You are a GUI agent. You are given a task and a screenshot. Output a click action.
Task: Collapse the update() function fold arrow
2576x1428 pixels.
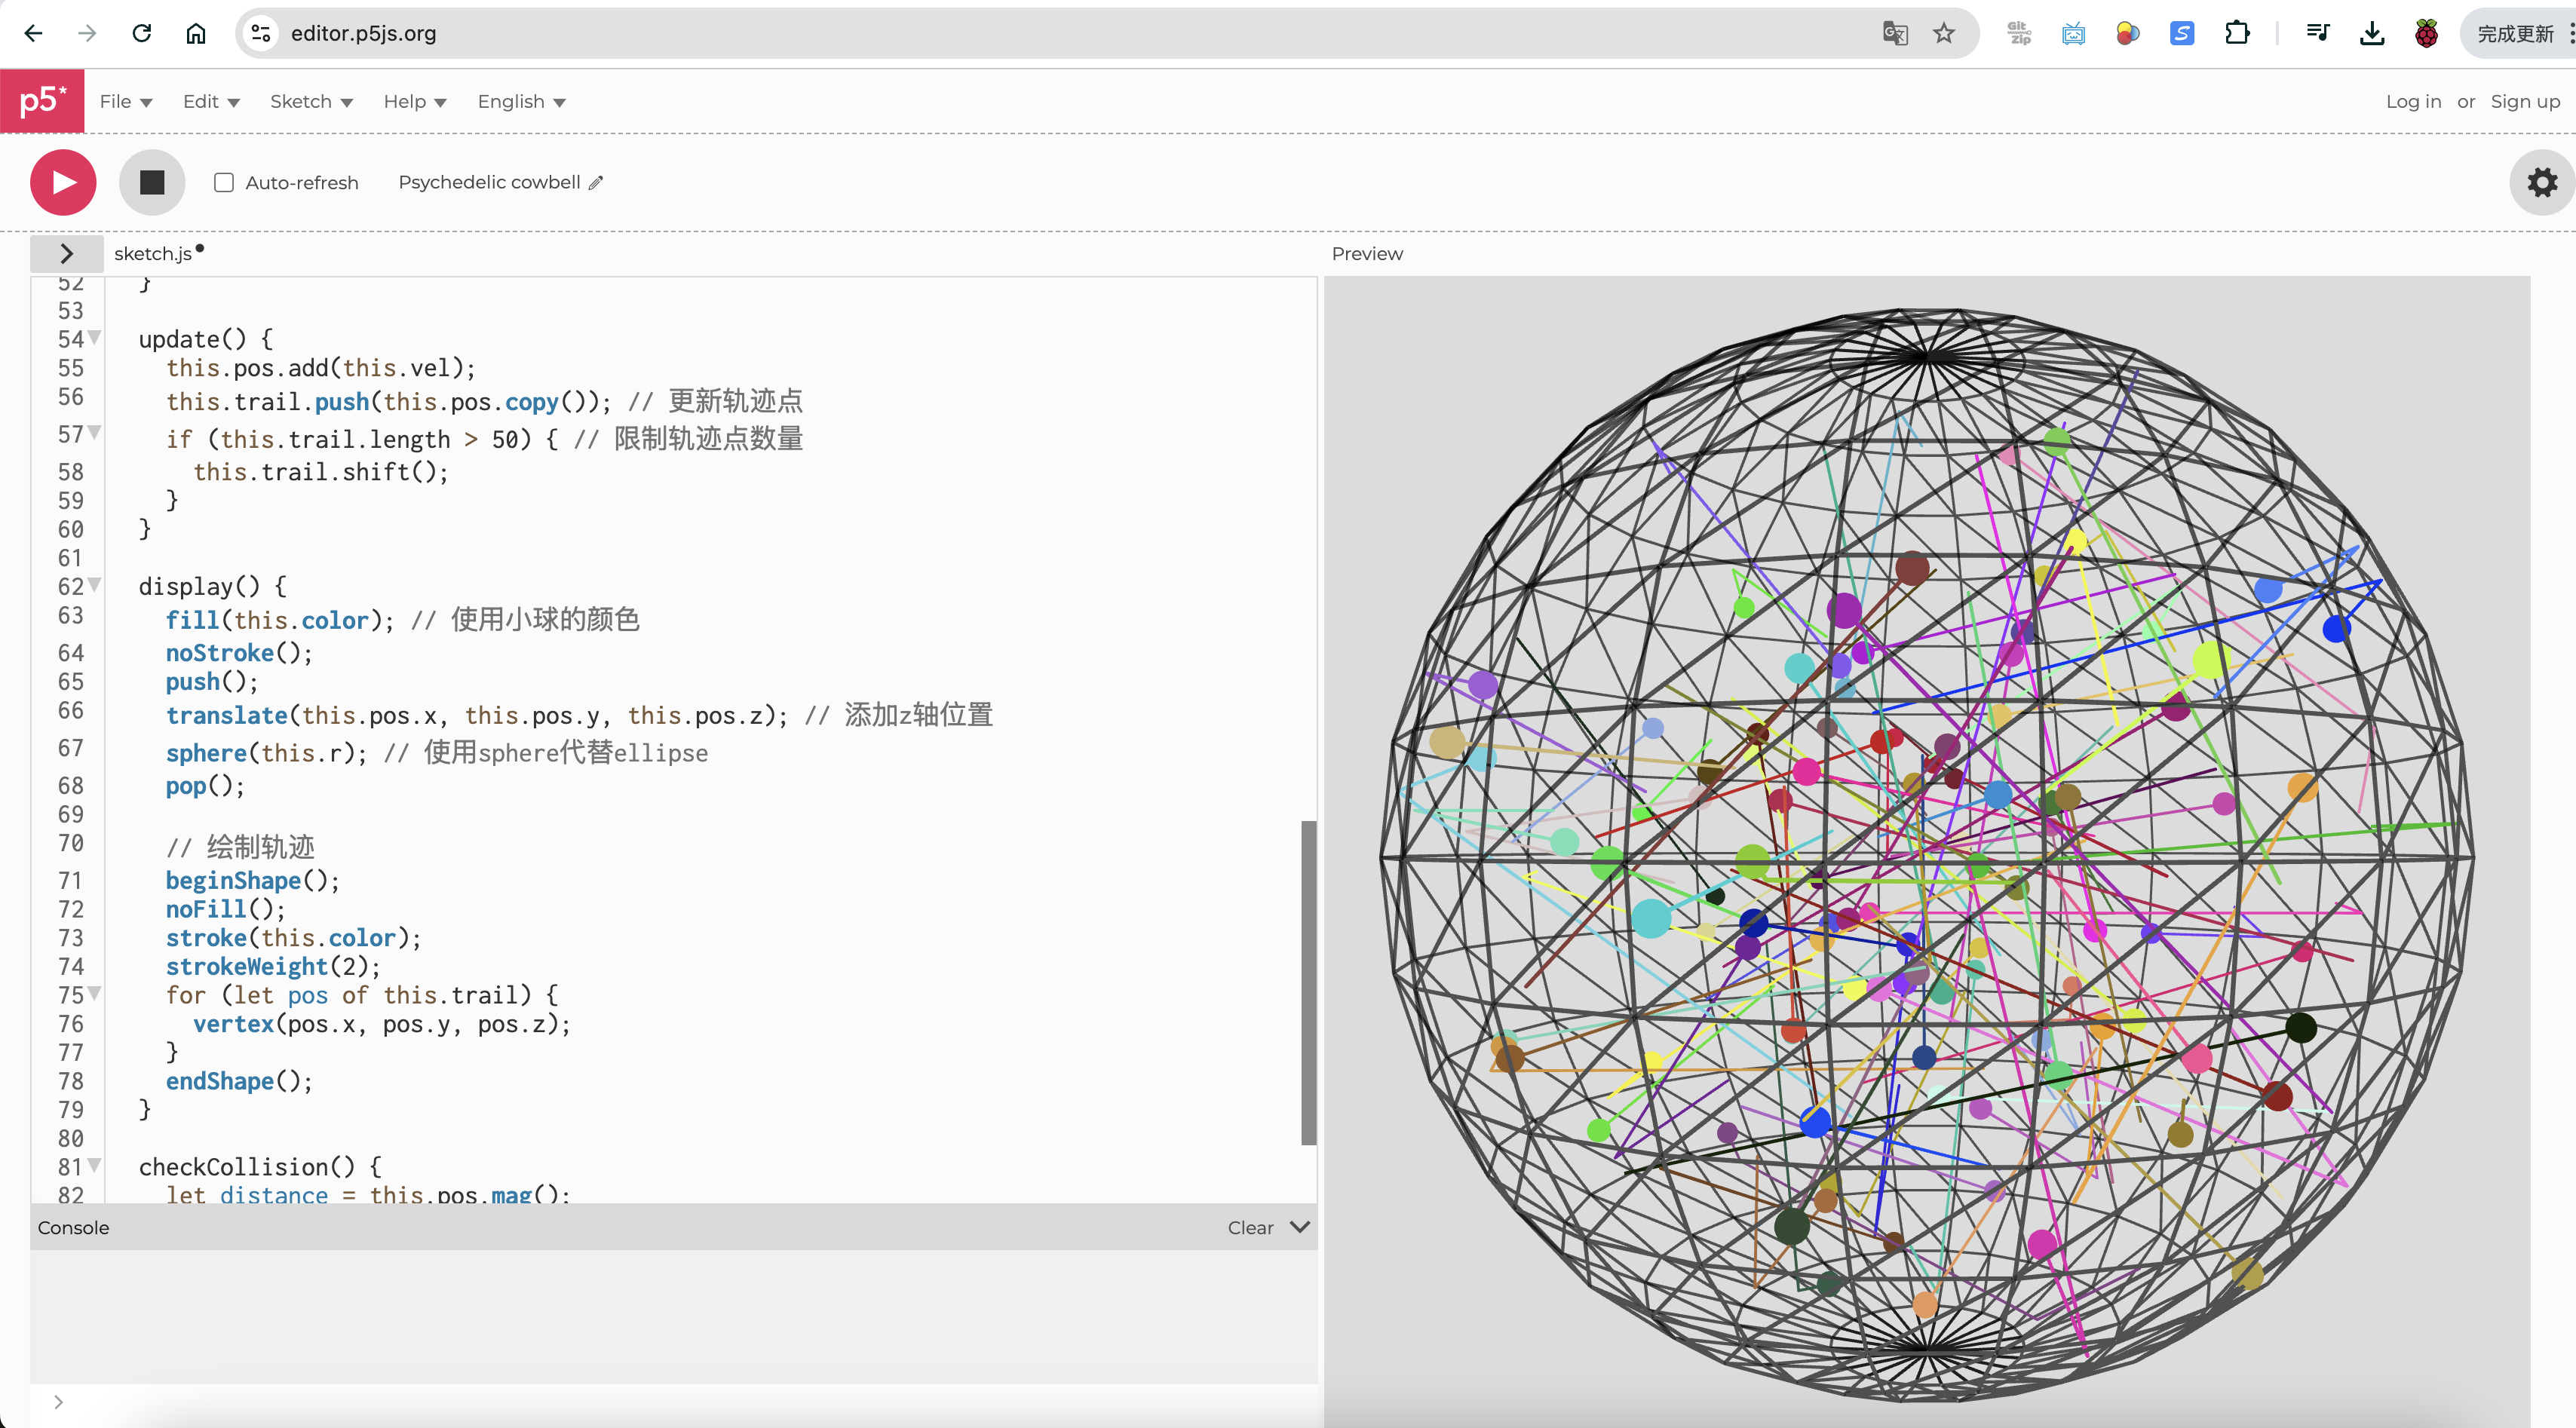coord(95,338)
